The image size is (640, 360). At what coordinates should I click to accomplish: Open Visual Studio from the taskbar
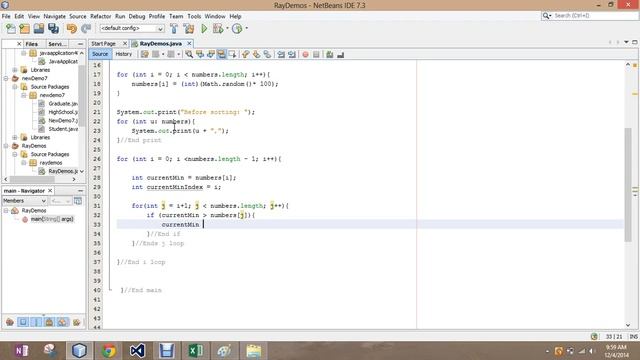pos(138,351)
